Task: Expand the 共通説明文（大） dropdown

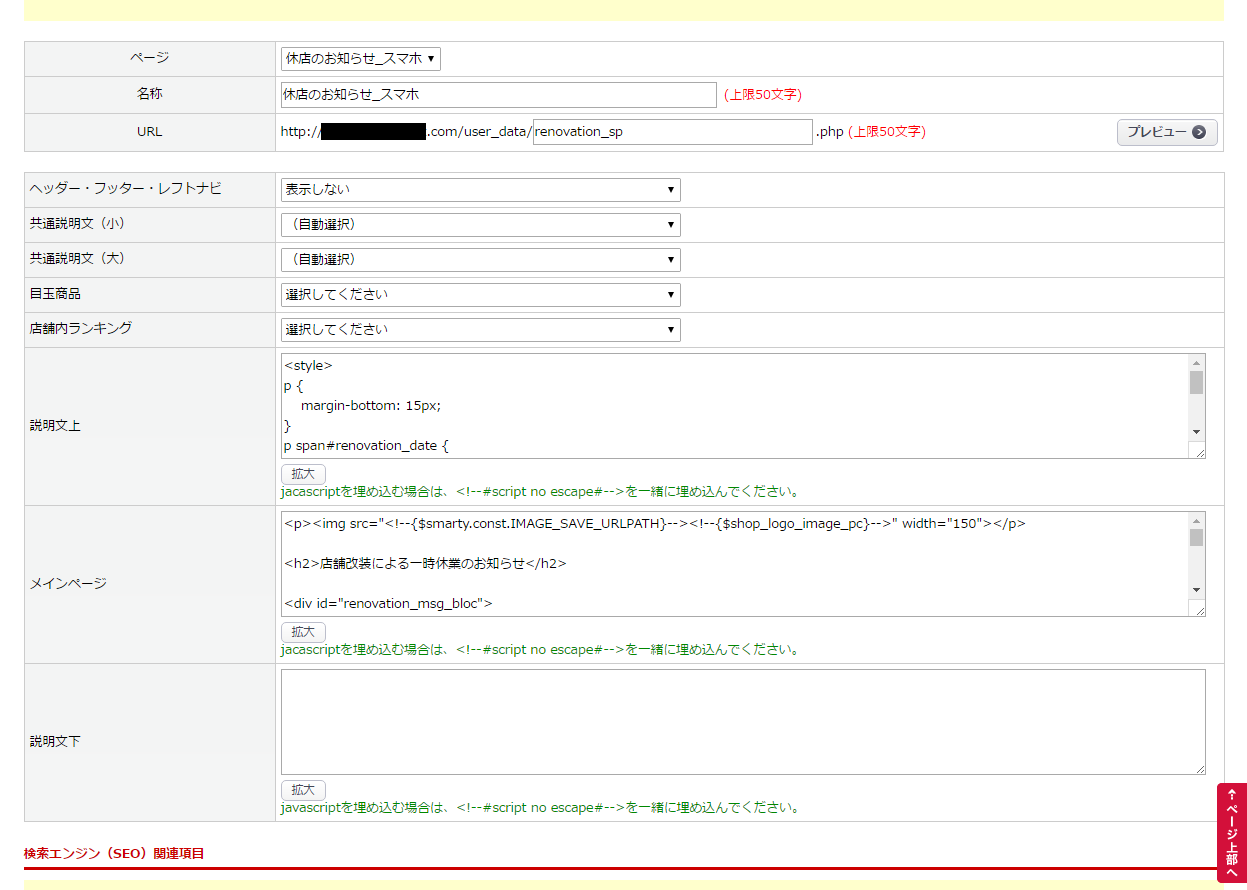Action: [480, 260]
